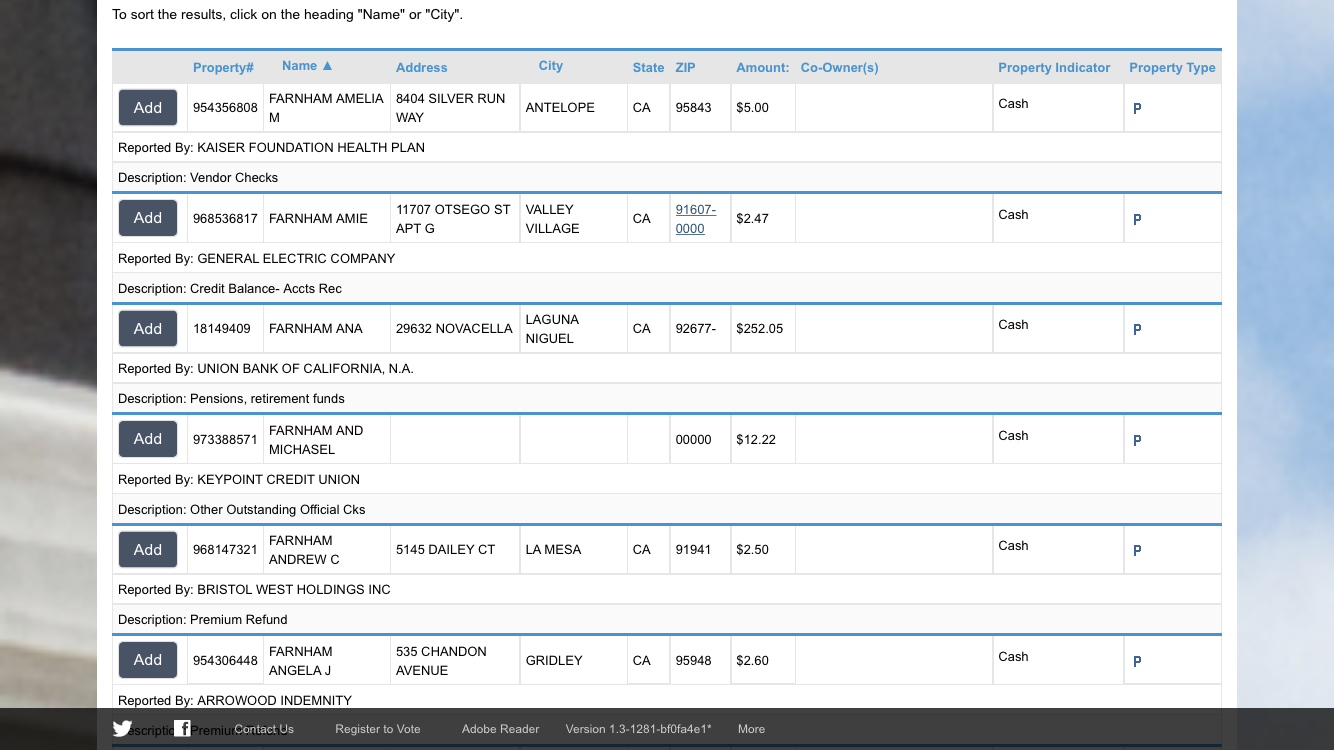Click address 535 CHANDON AVENUE
This screenshot has height=750, width=1334.
[x=440, y=661]
